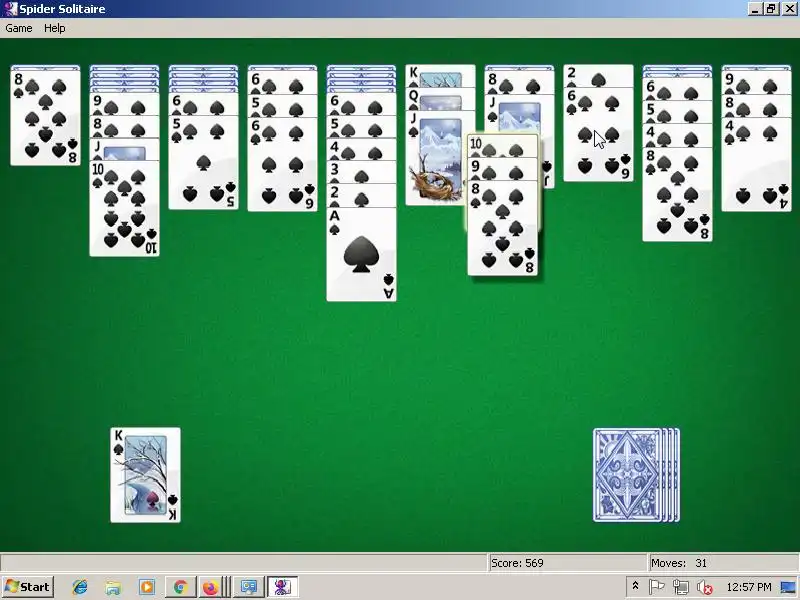The height and width of the screenshot is (600, 800).
Task: Open the Action Center flag icon
Action: click(x=657, y=587)
